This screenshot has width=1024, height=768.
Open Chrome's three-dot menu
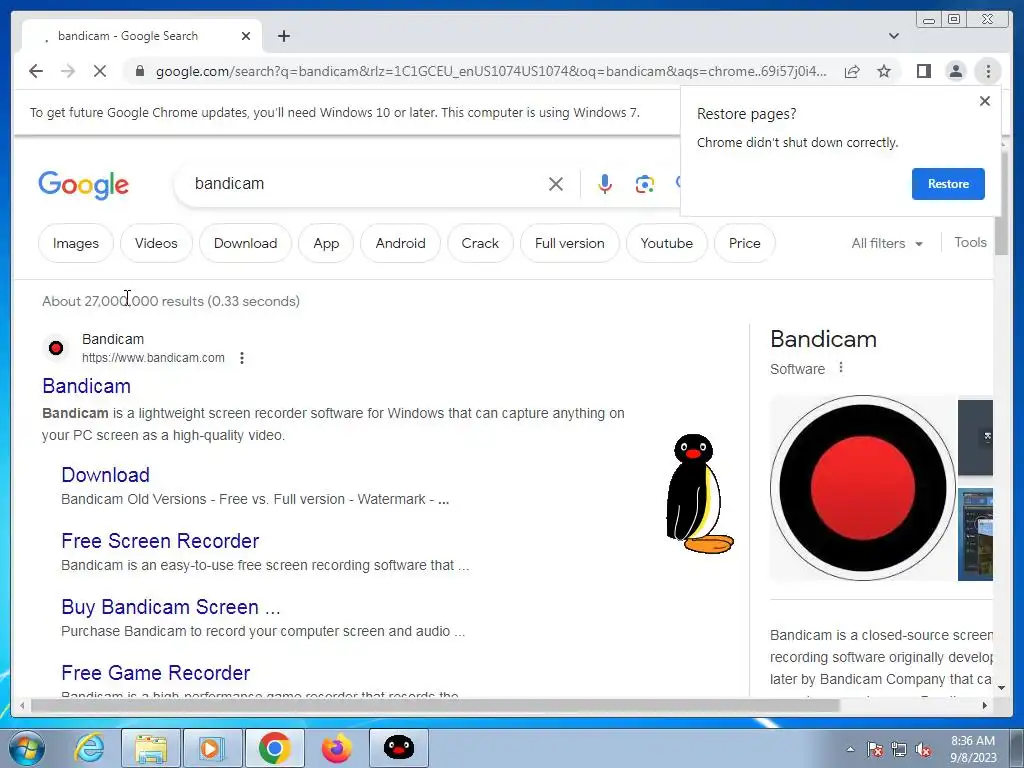click(x=988, y=71)
